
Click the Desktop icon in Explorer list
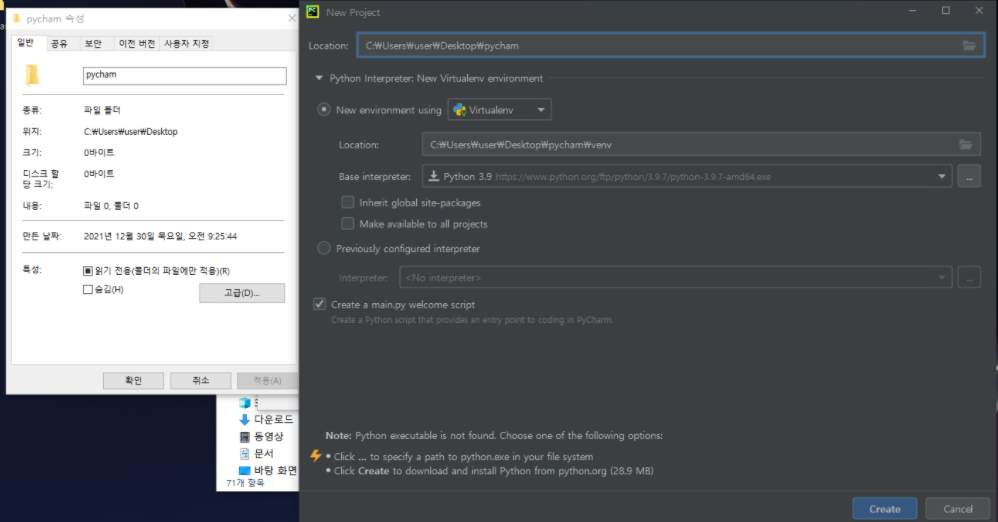(244, 470)
